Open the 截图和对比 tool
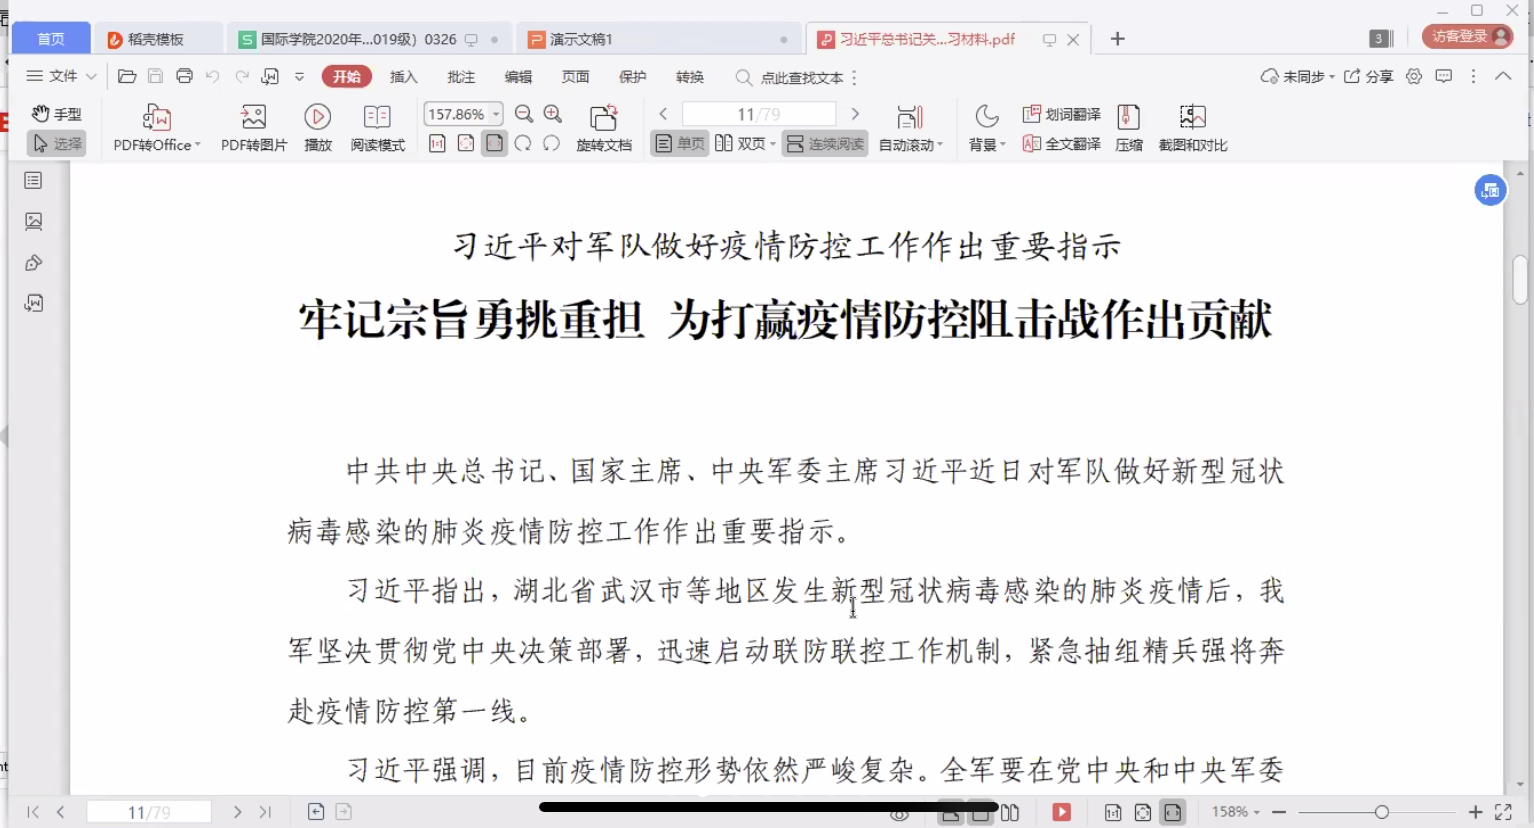1534x828 pixels. tap(1192, 118)
